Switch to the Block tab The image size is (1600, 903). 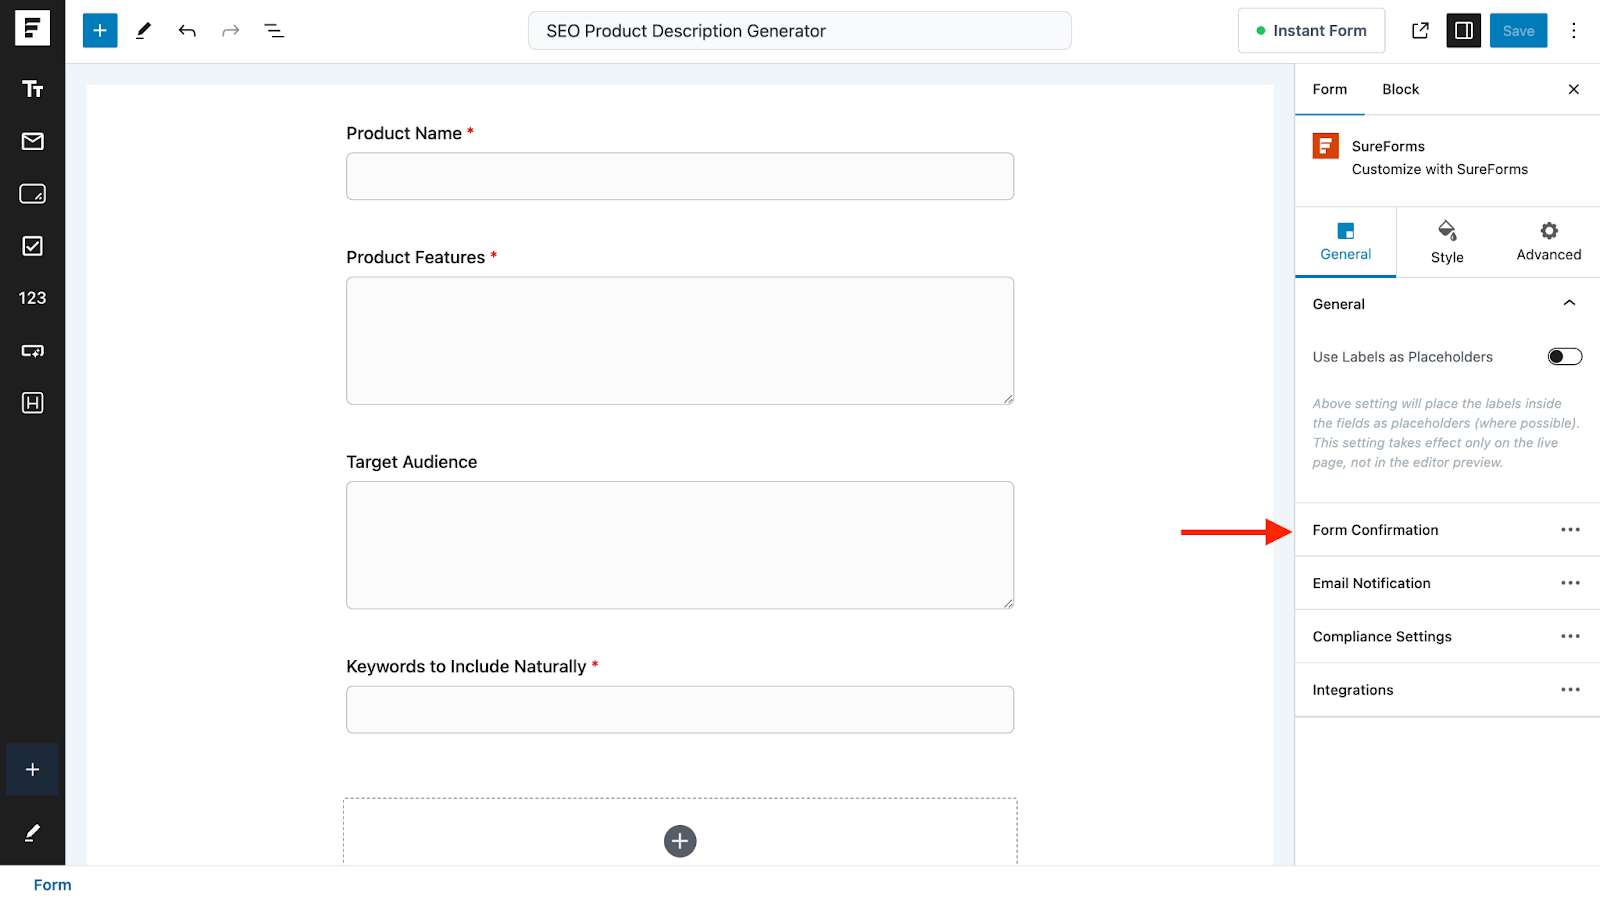click(1399, 89)
